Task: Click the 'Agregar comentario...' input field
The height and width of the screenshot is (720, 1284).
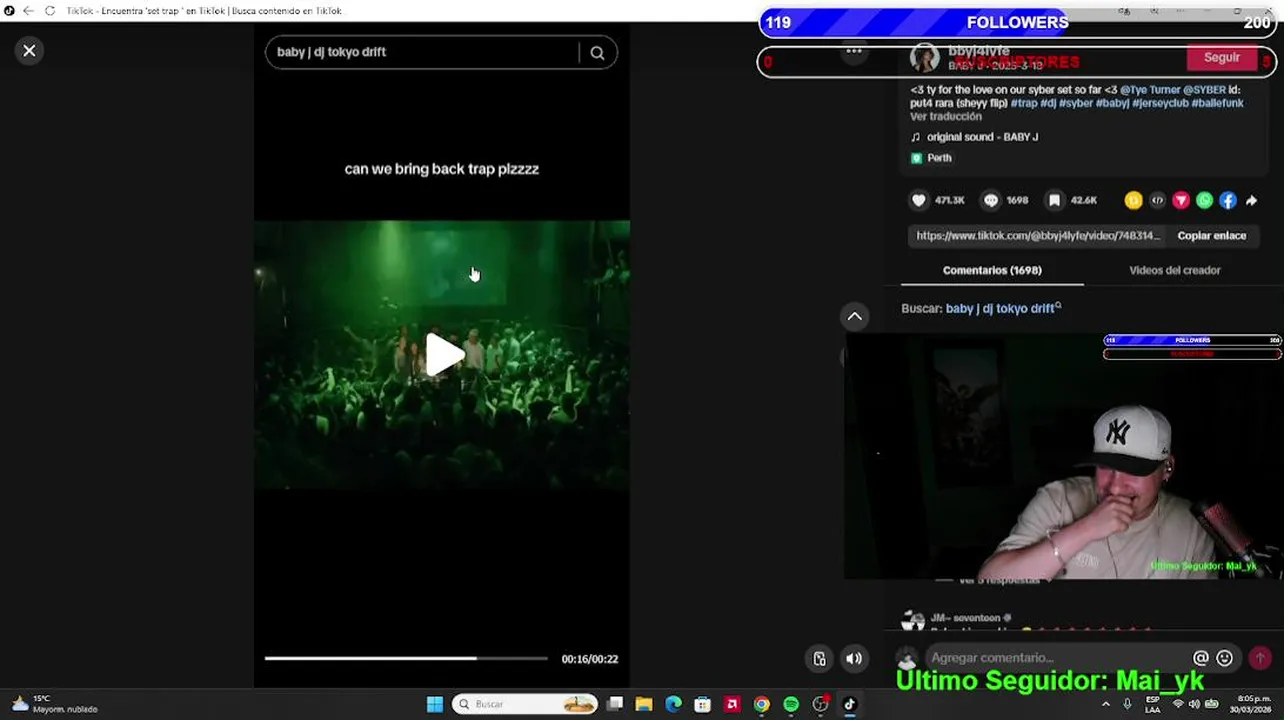Action: (1055, 658)
